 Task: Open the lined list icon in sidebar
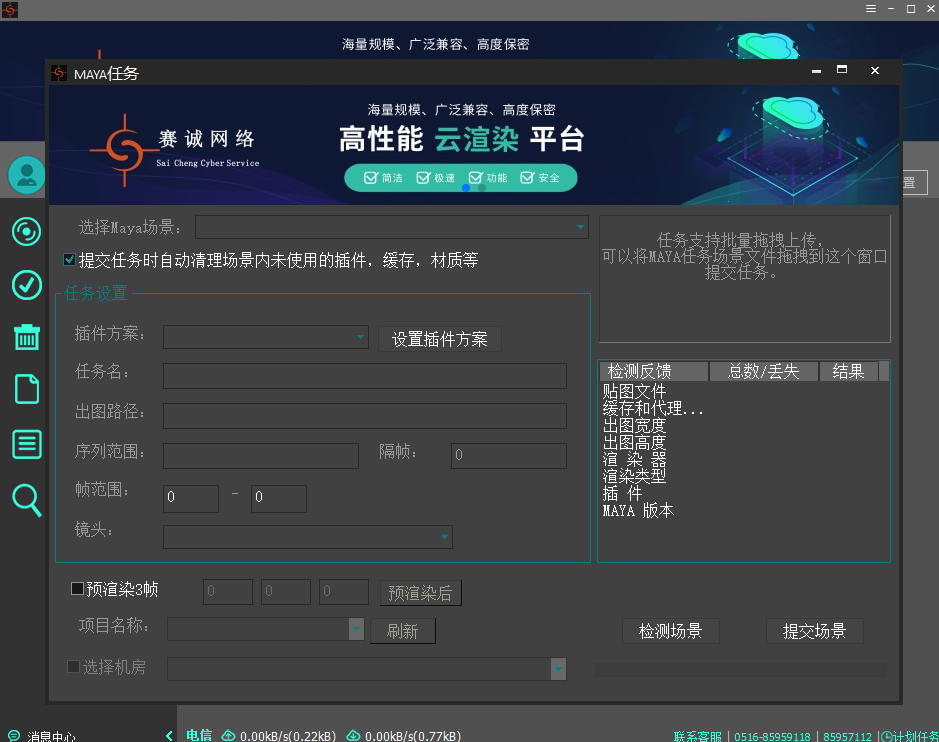[26, 444]
